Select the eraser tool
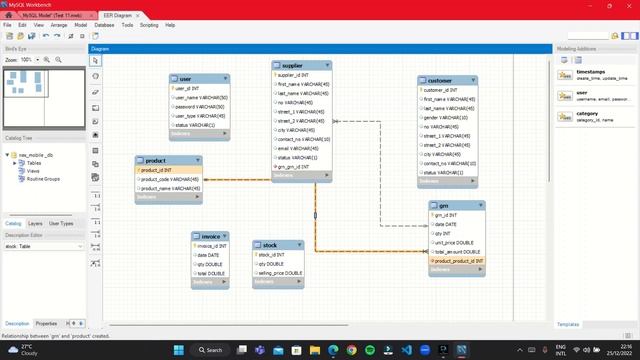This screenshot has width=640, height=360. (96, 92)
